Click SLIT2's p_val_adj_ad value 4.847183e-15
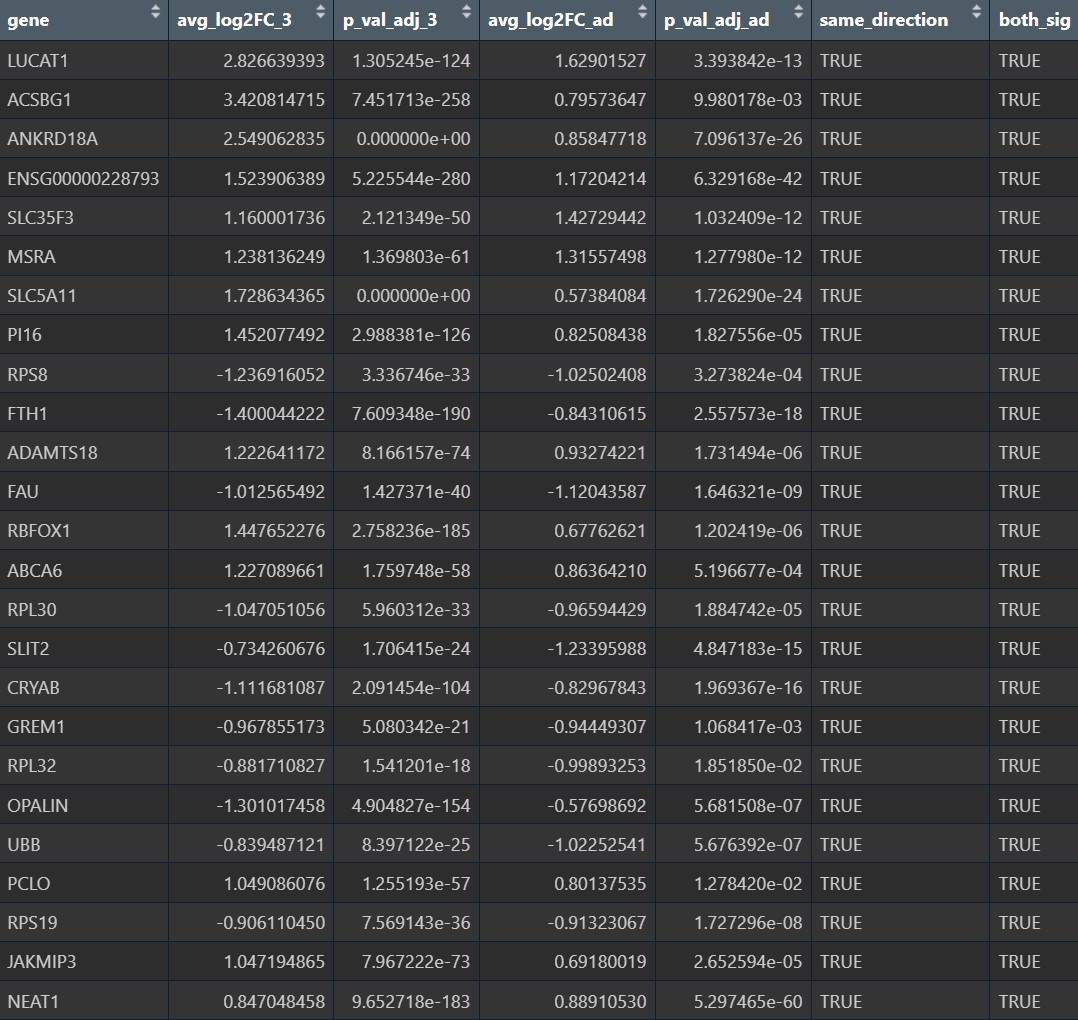Screen dimensions: 1078x1020 (748, 649)
